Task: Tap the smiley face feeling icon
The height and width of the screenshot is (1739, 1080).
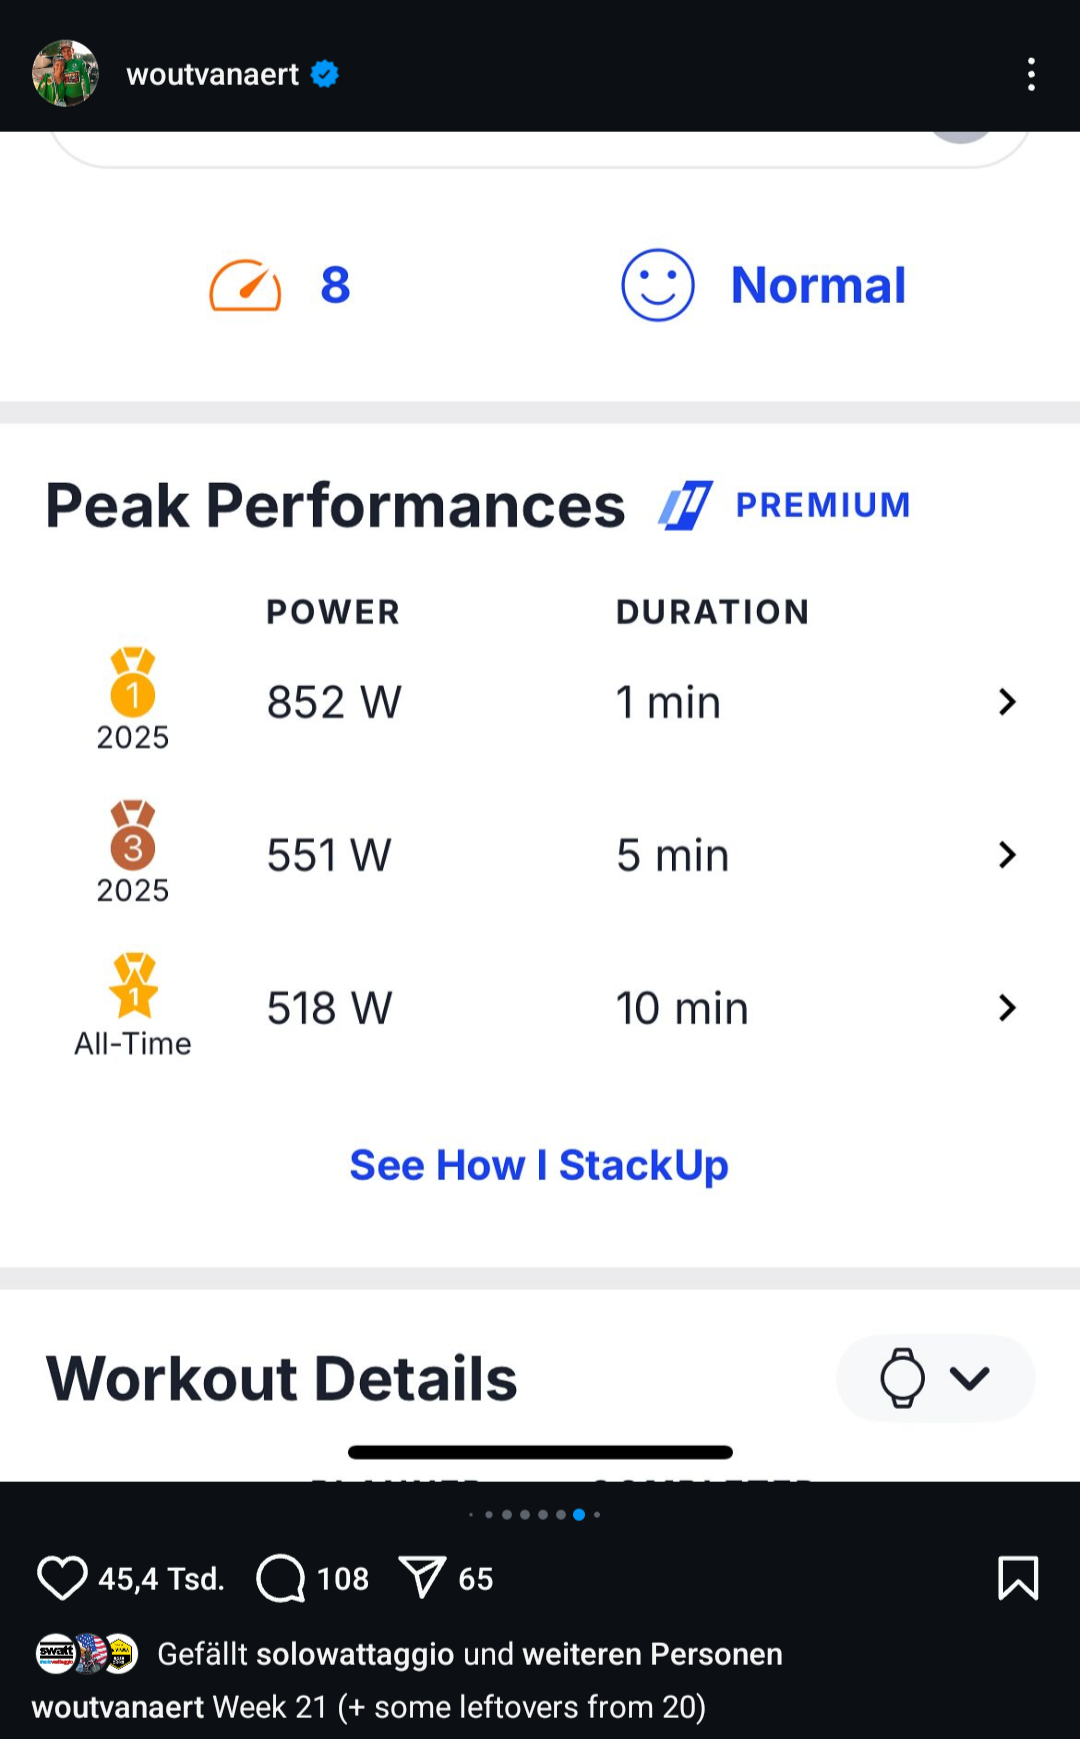Action: tap(657, 285)
